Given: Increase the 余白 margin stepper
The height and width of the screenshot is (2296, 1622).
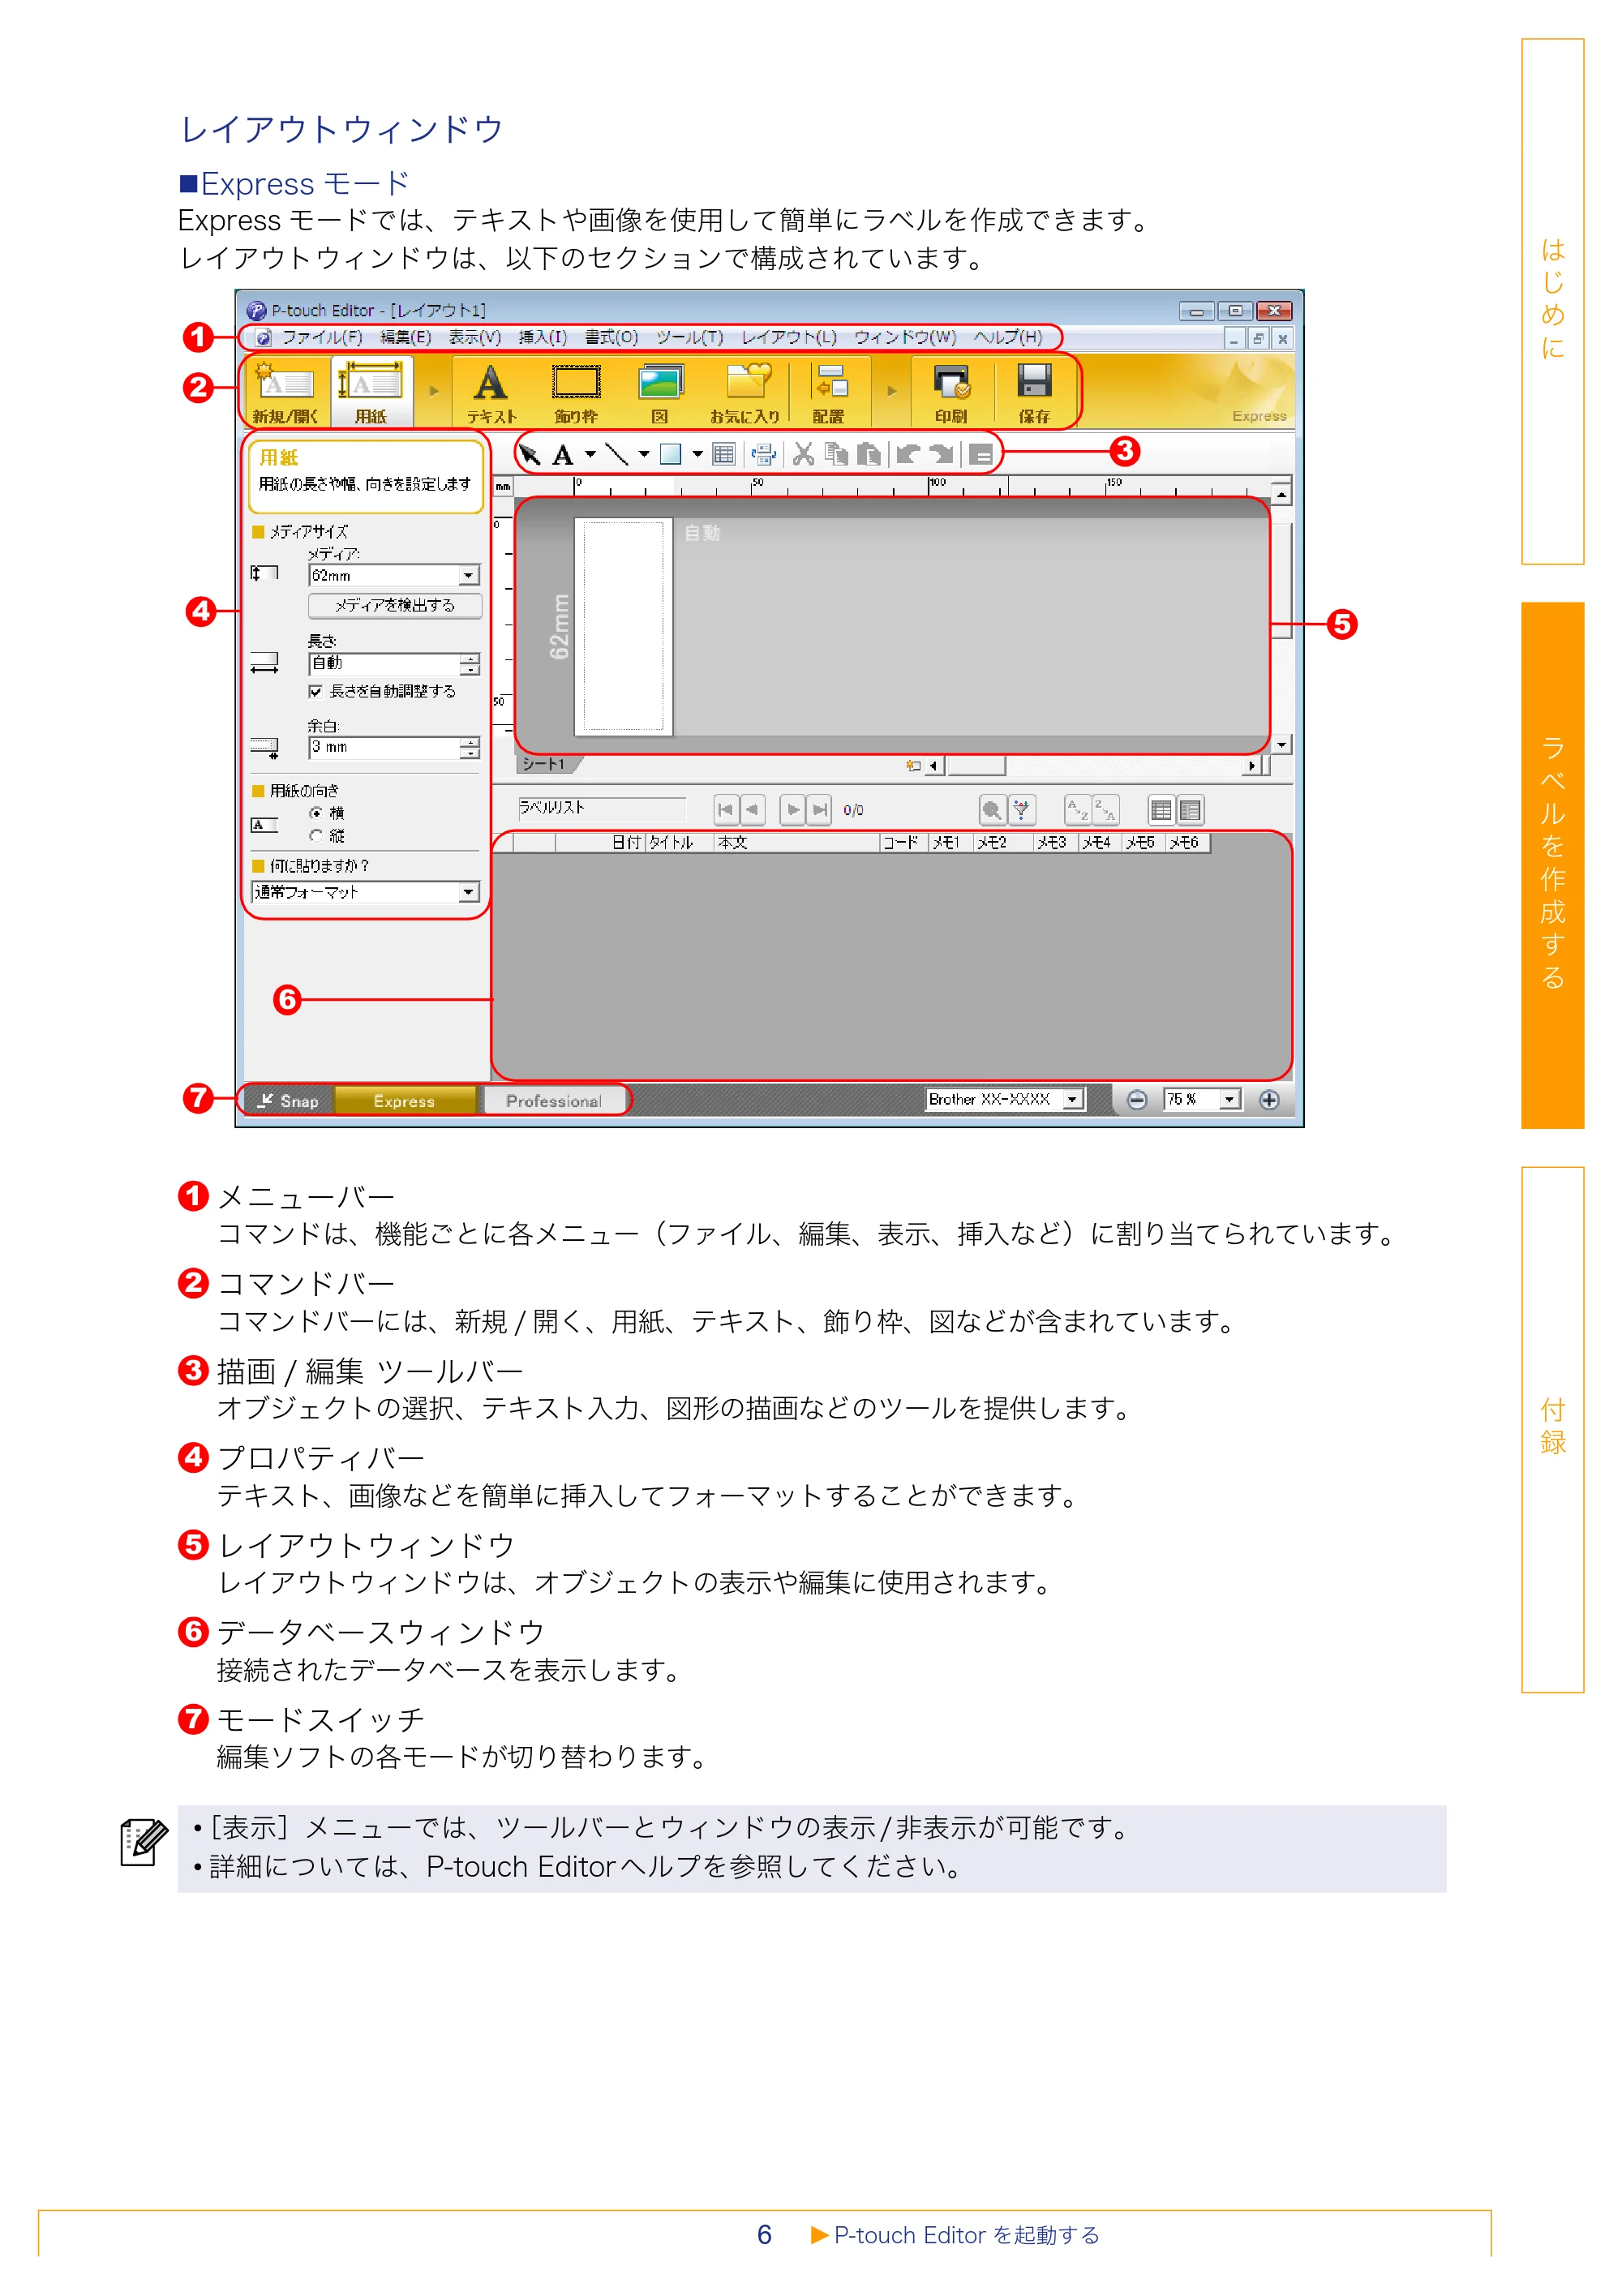Looking at the screenshot, I should (x=470, y=742).
